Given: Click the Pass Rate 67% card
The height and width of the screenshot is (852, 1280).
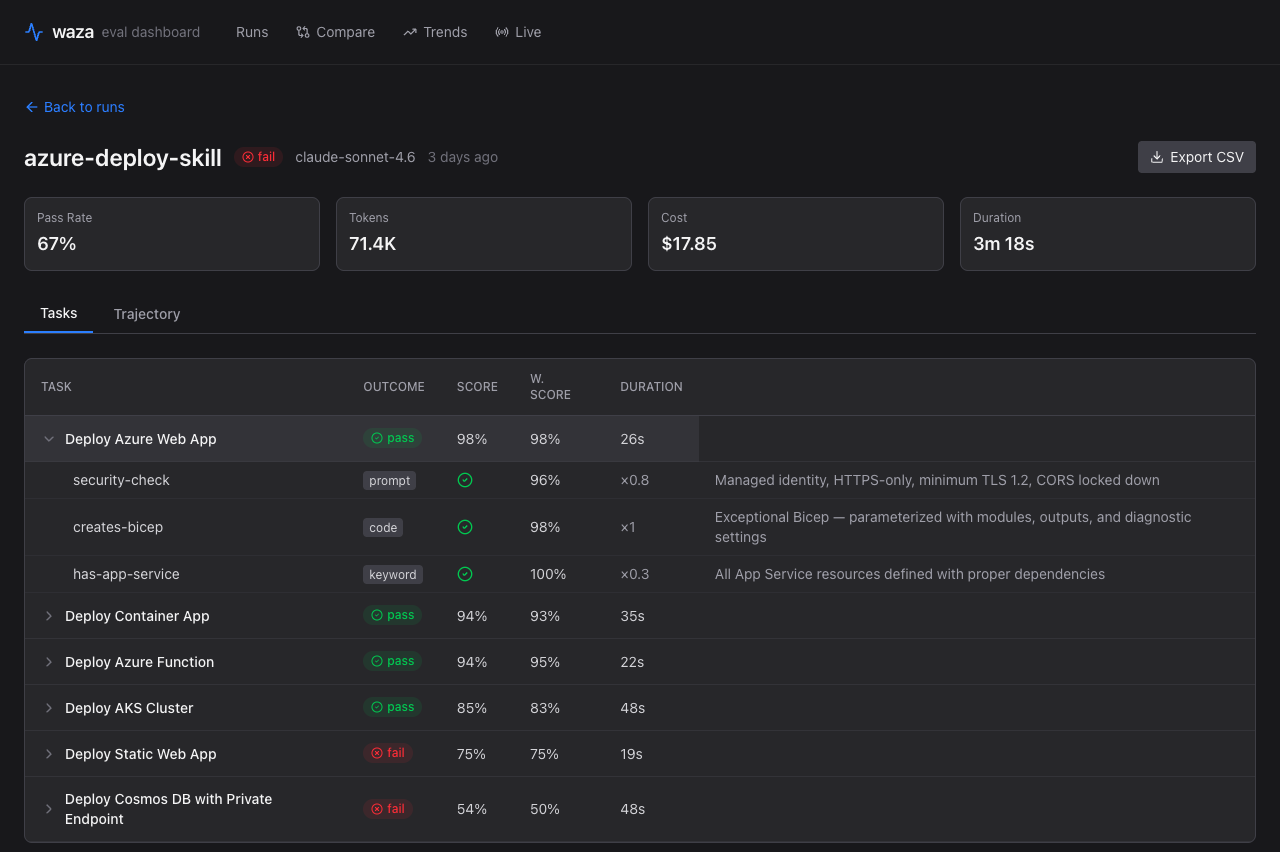Looking at the screenshot, I should 172,233.
